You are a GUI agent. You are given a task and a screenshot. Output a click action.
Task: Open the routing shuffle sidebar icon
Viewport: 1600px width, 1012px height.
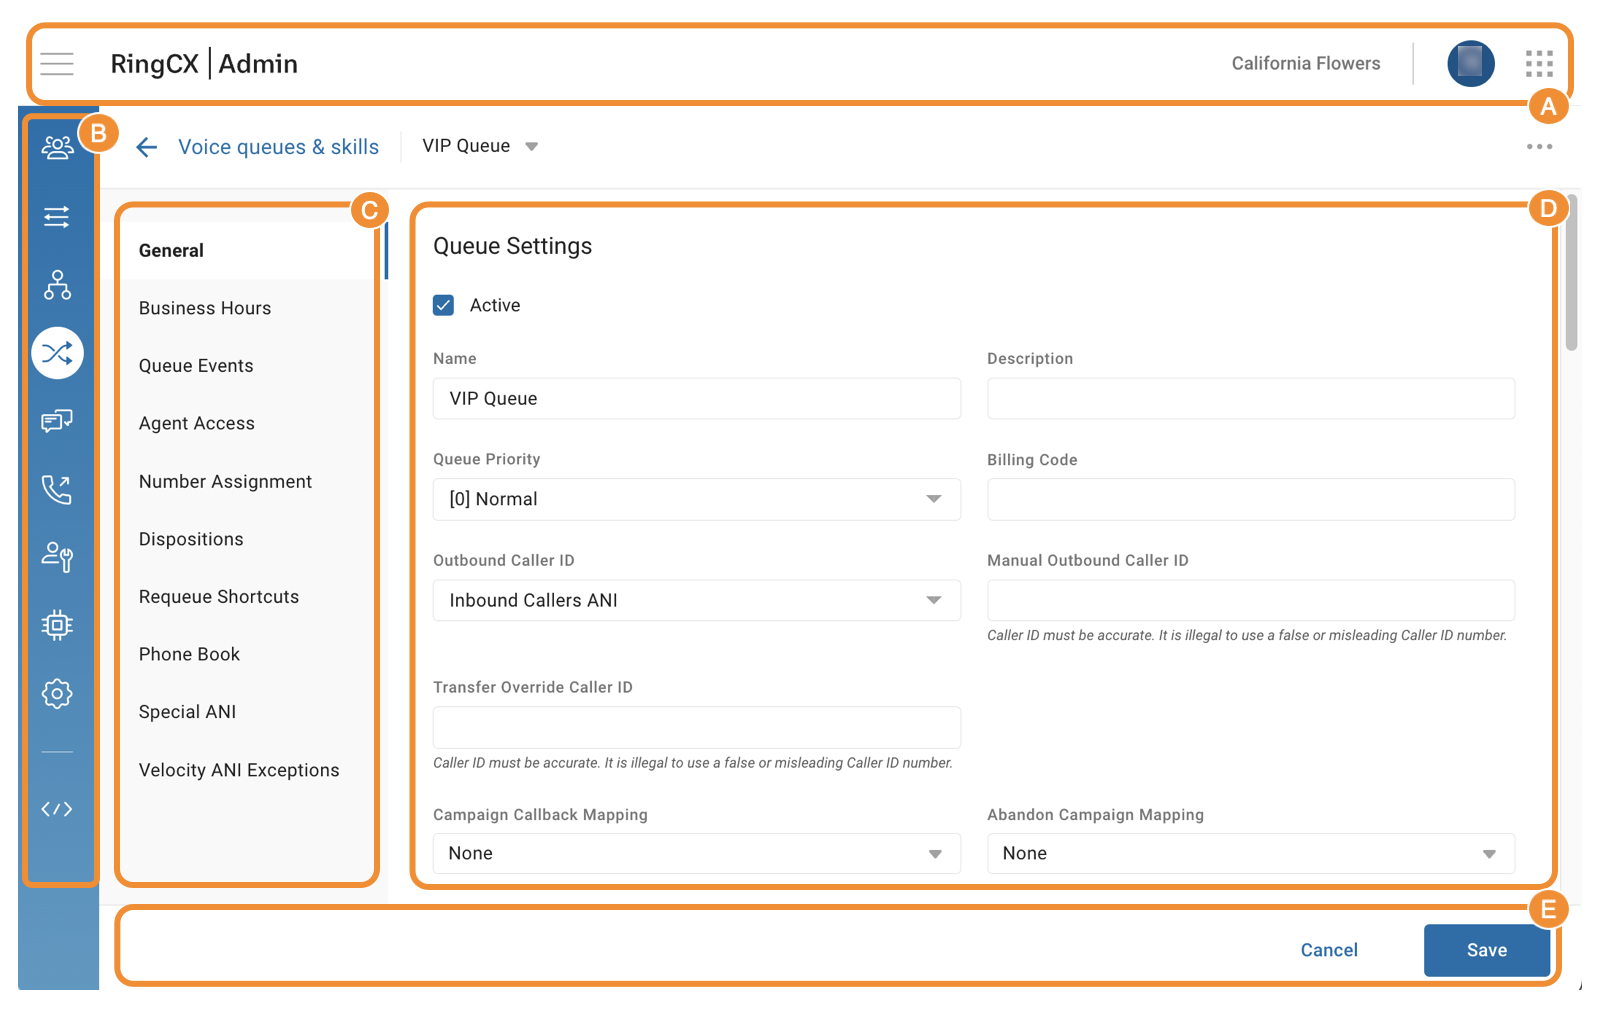(x=57, y=353)
